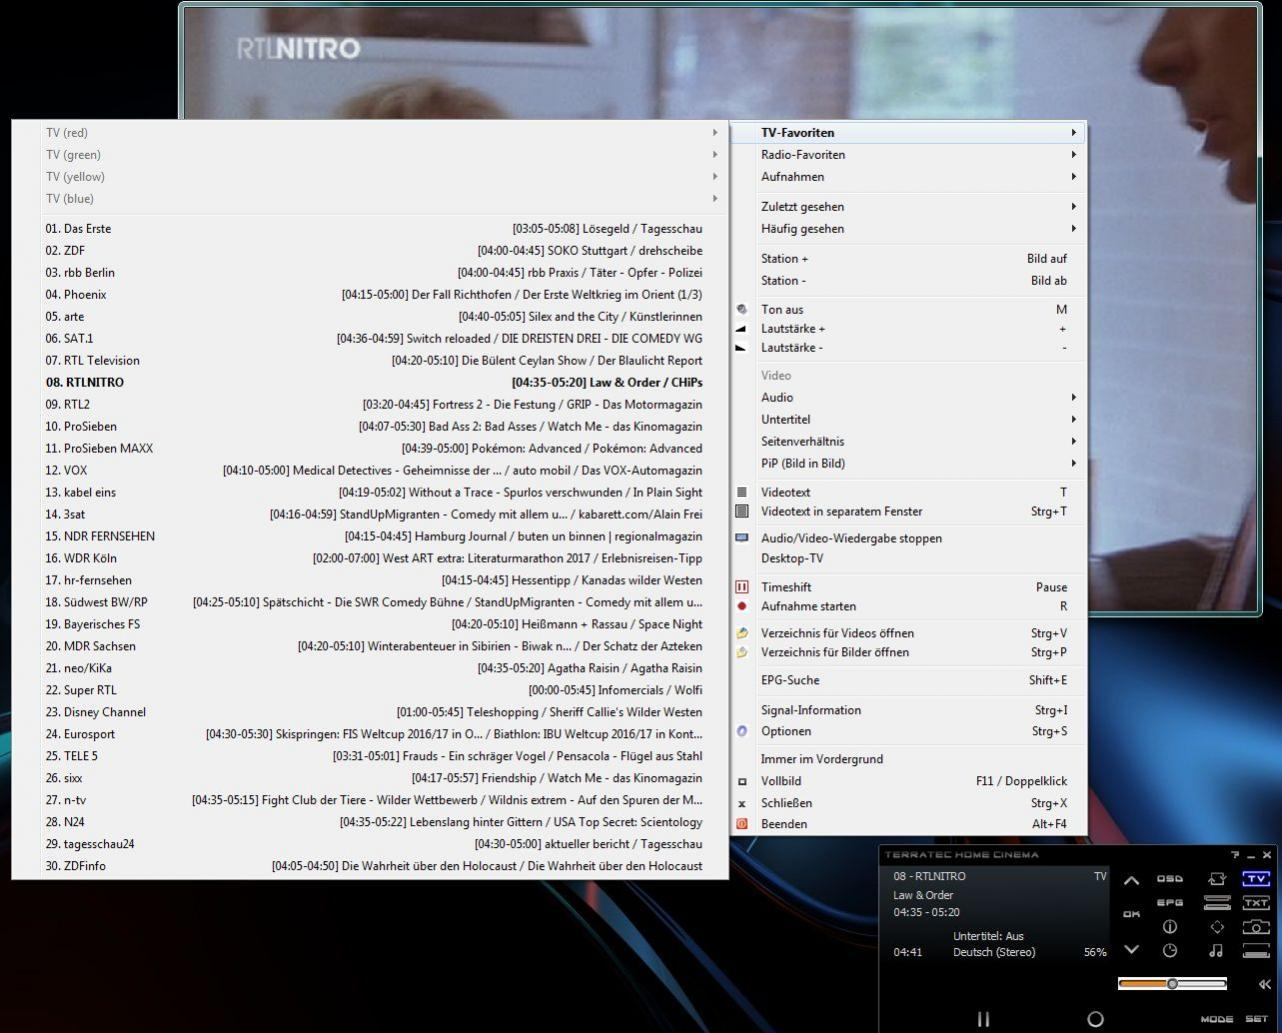This screenshot has height=1033, width=1282.
Task: Expand the TV (red) submenu arrow
Action: click(x=715, y=132)
